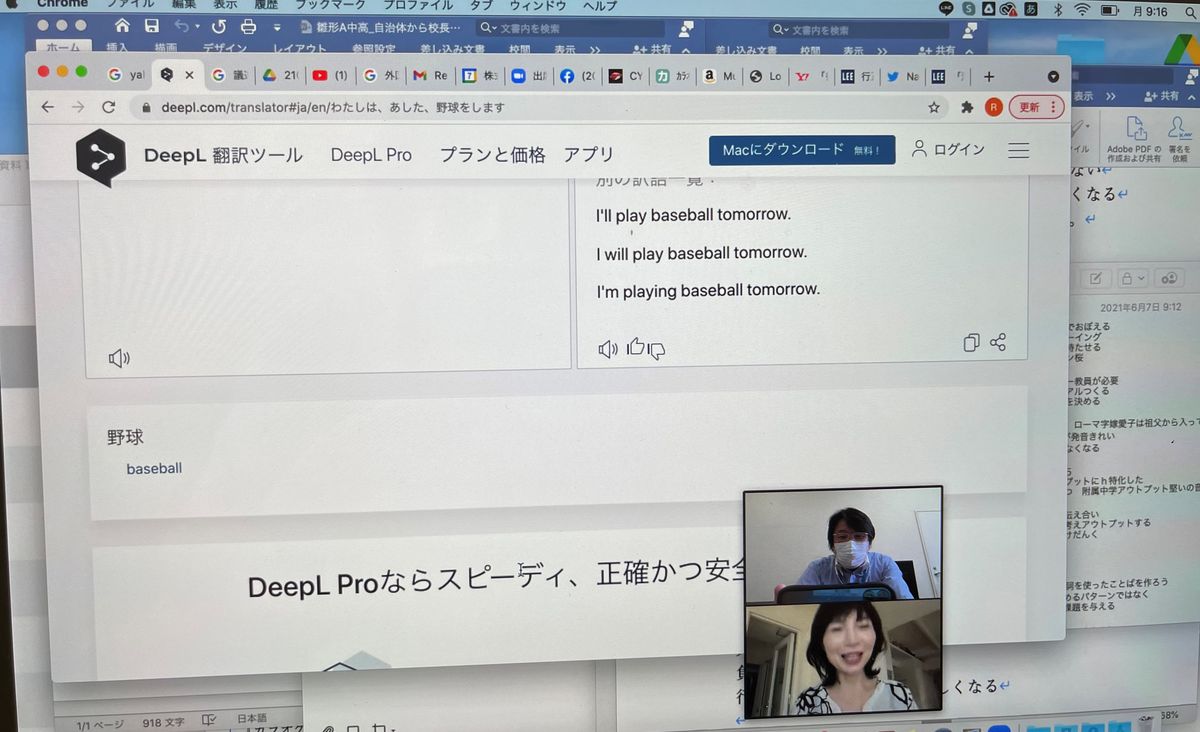Play audio of the source text
Screen dimensions: 1200x732
pos(119,358)
